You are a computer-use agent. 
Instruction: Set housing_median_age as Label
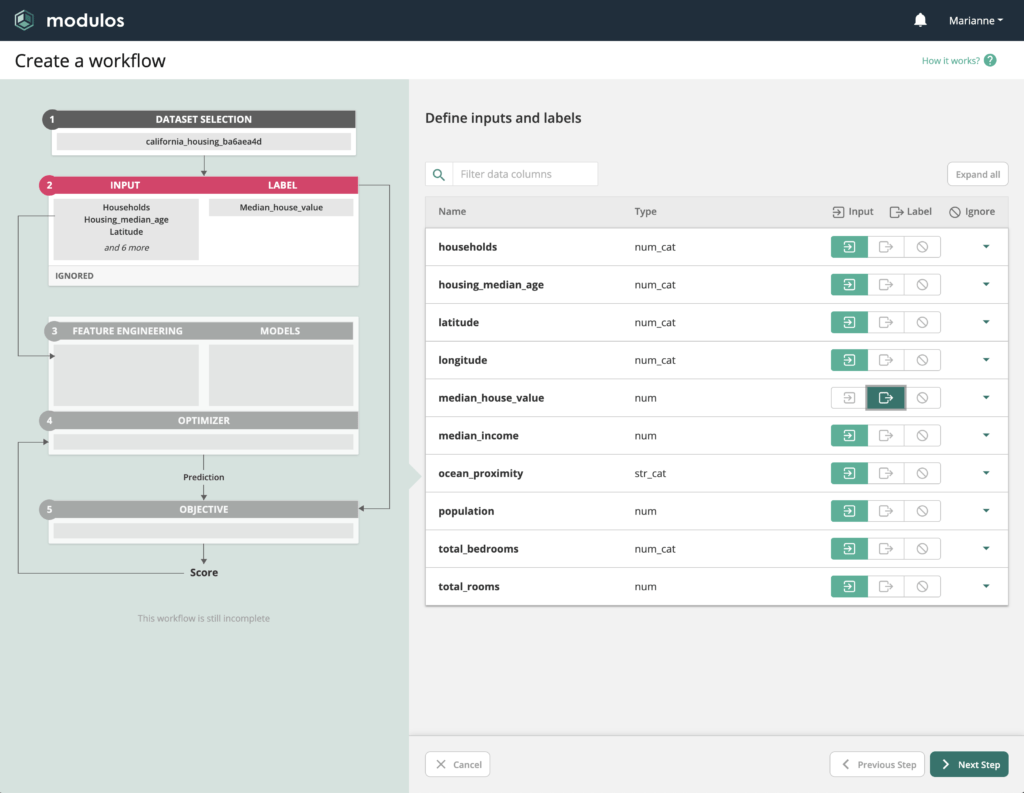click(886, 285)
